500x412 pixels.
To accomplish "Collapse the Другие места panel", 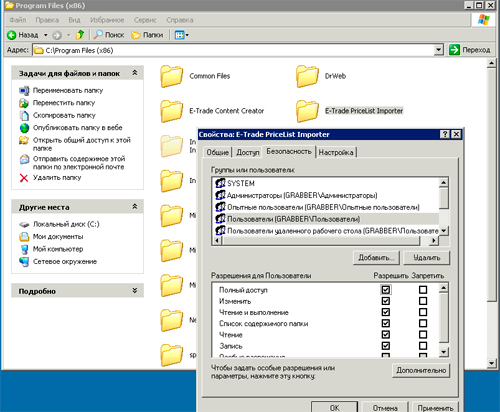I will (x=135, y=207).
